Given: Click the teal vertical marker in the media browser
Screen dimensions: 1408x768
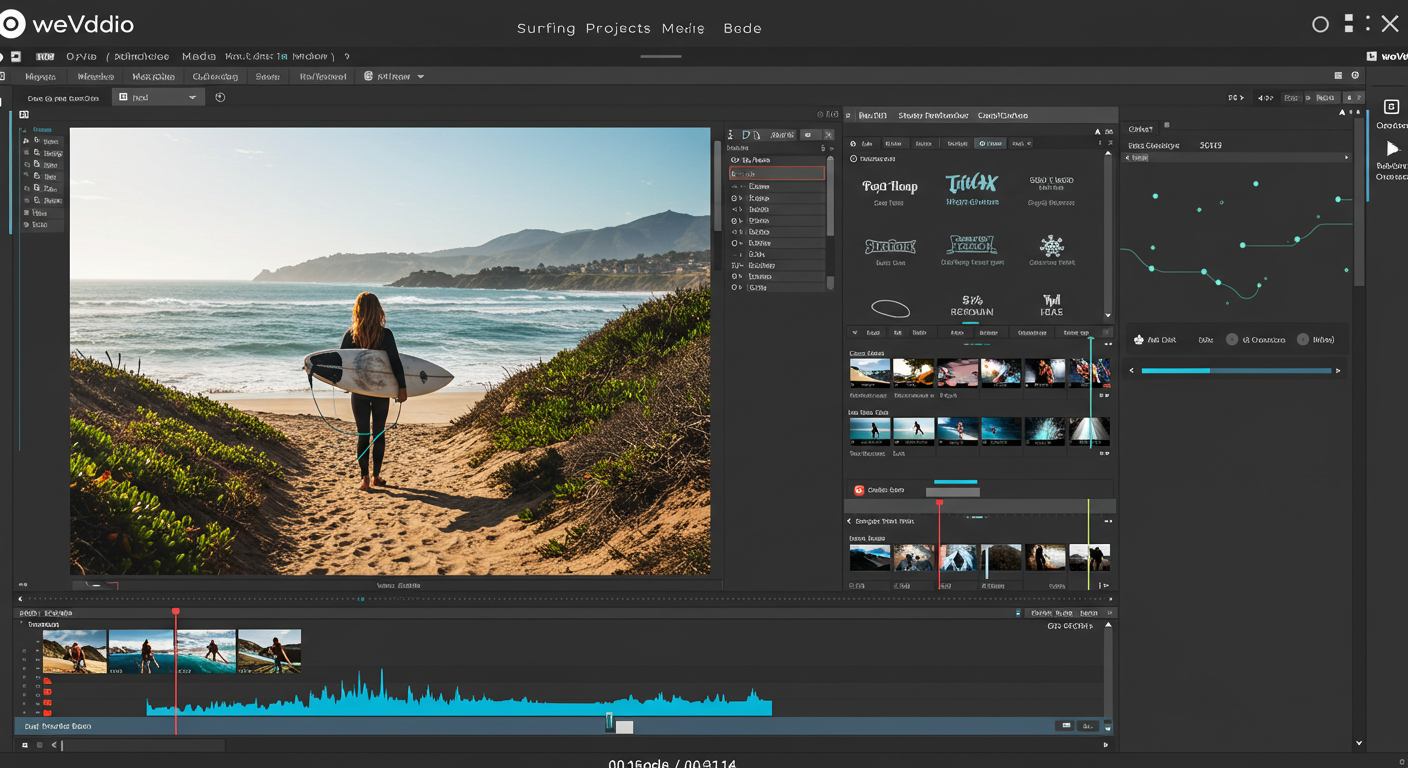Looking at the screenshot, I should [x=1091, y=395].
